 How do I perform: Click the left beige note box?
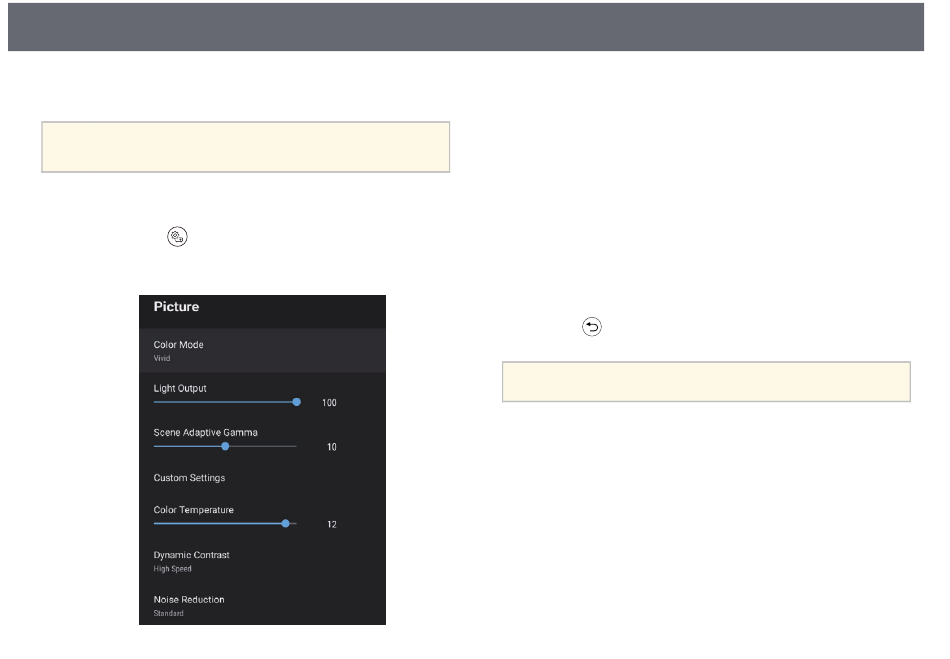click(245, 148)
